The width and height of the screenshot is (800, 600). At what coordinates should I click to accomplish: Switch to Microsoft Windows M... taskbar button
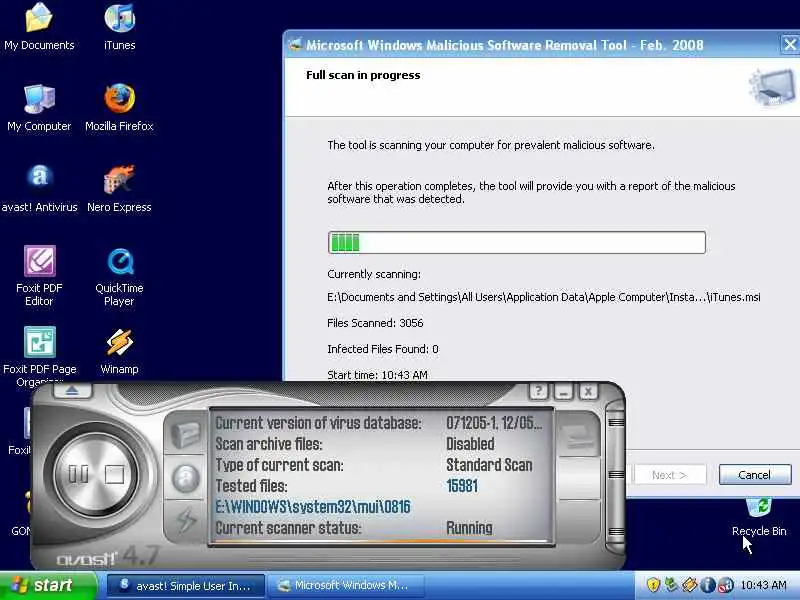point(346,585)
